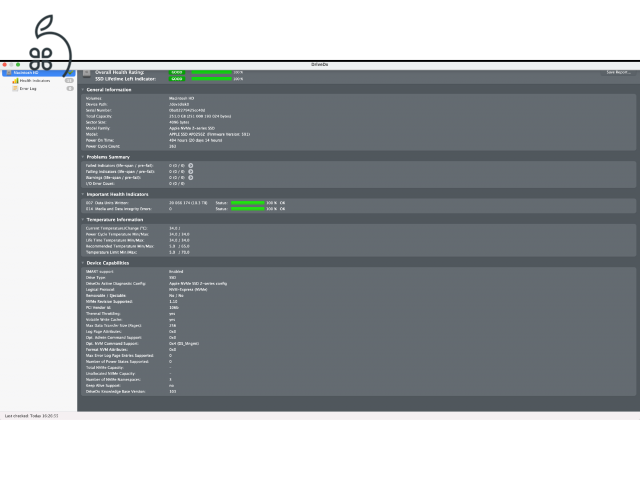Click the Media and Data Integrity Errors status bar
Viewport: 640px width, 480px height.
[248, 209]
